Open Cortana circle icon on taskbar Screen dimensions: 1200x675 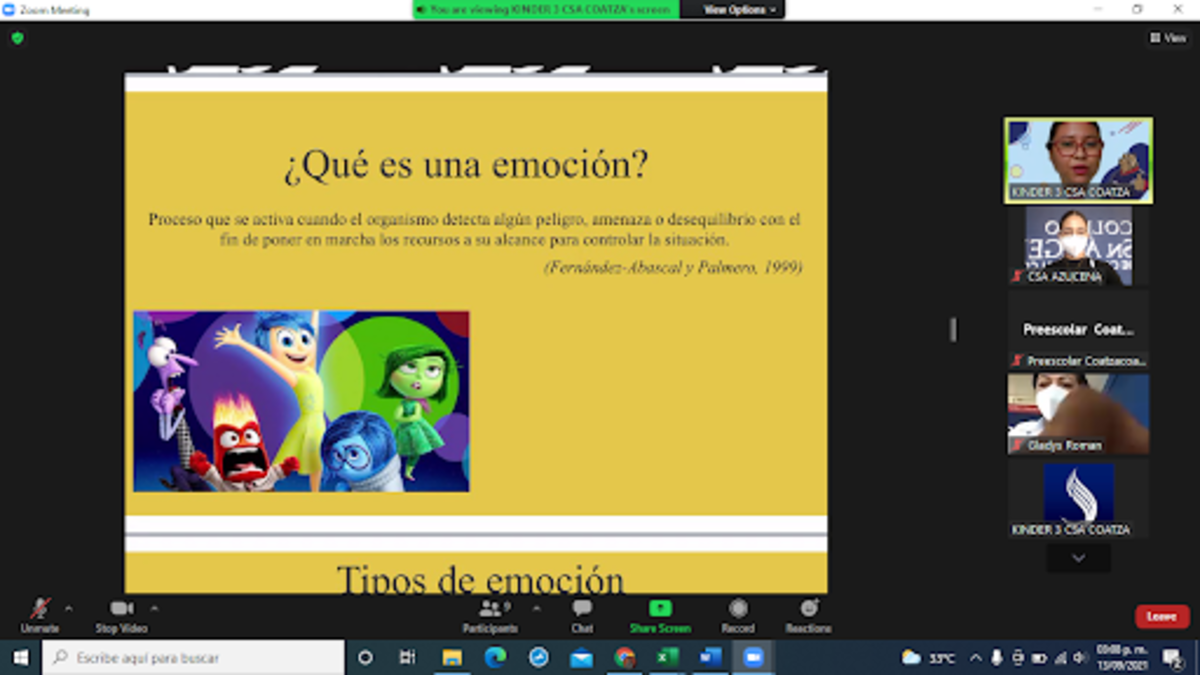(365, 657)
